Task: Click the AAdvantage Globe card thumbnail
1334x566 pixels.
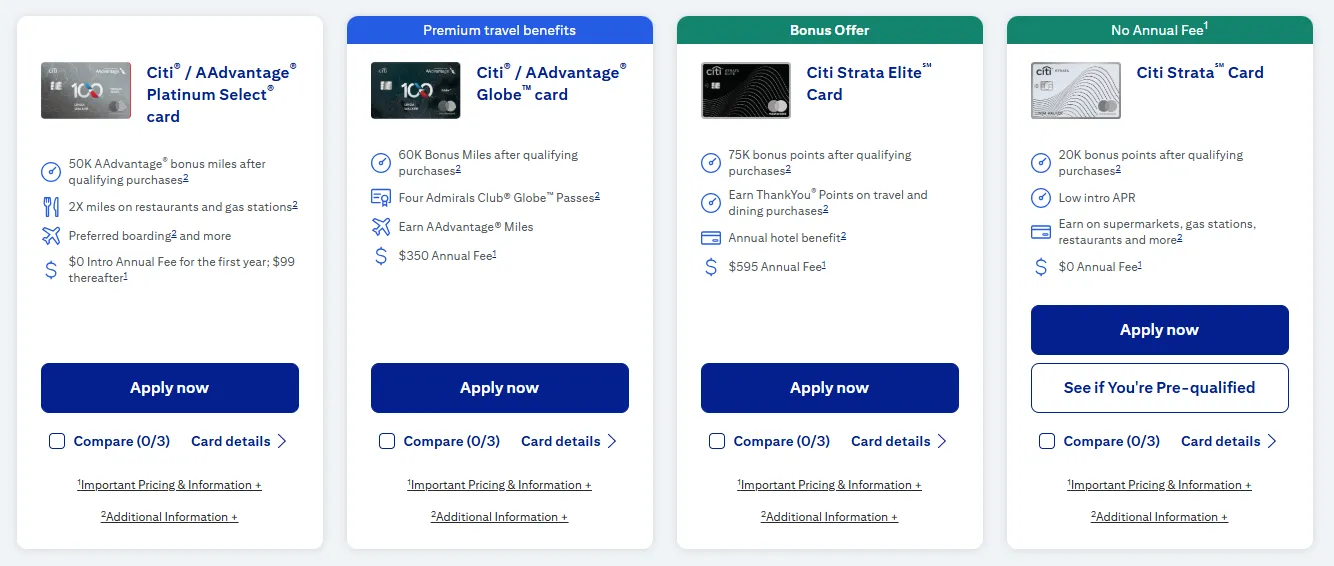Action: pyautogui.click(x=416, y=91)
